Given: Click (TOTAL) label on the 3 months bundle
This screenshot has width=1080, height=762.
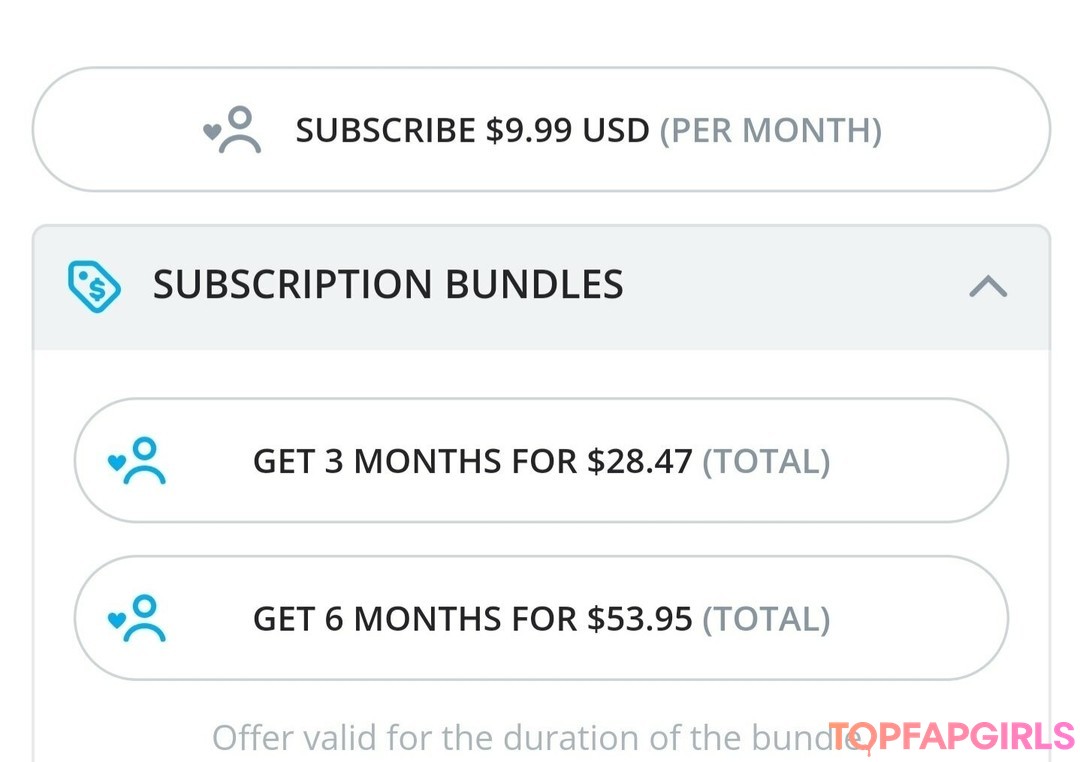Looking at the screenshot, I should pyautogui.click(x=766, y=462).
